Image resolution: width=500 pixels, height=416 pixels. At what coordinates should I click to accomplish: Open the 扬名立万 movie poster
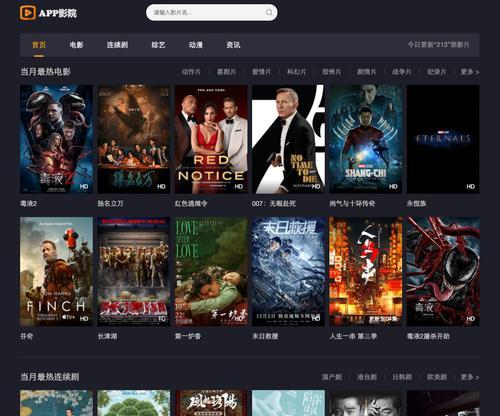coord(134,139)
